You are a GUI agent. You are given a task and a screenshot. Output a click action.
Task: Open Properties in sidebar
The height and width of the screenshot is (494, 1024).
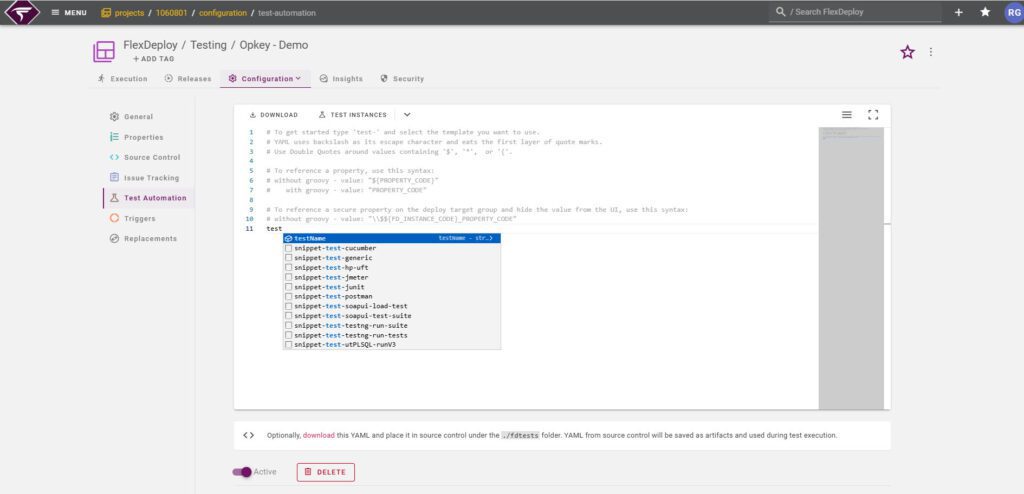point(136,137)
